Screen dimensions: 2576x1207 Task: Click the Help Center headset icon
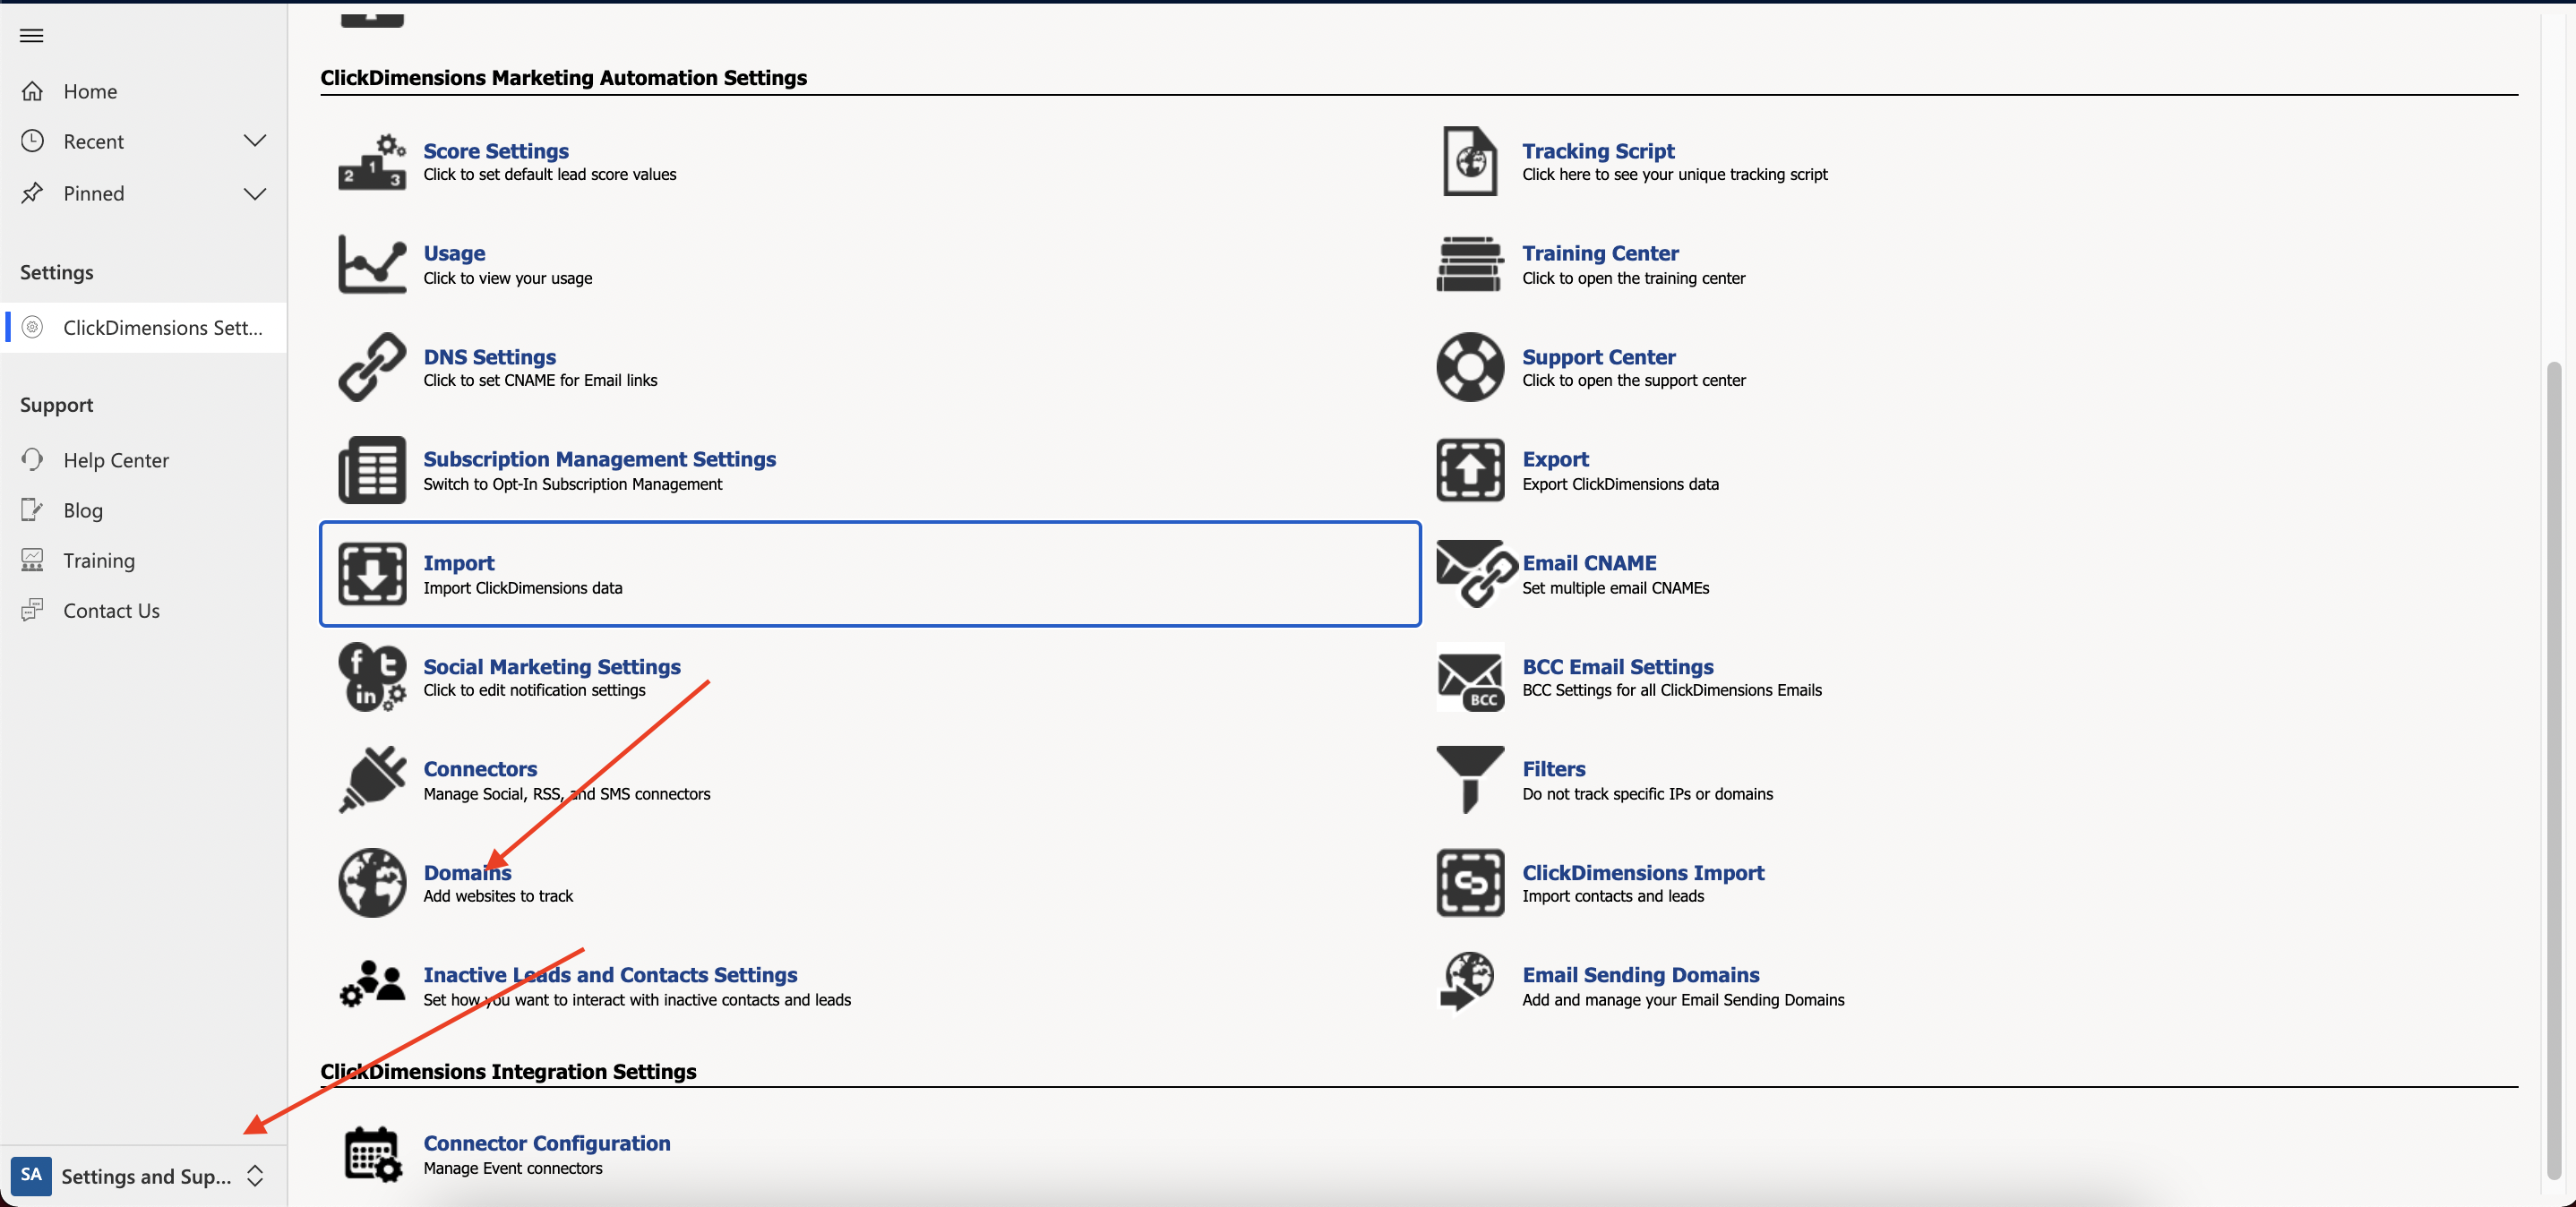(x=32, y=460)
